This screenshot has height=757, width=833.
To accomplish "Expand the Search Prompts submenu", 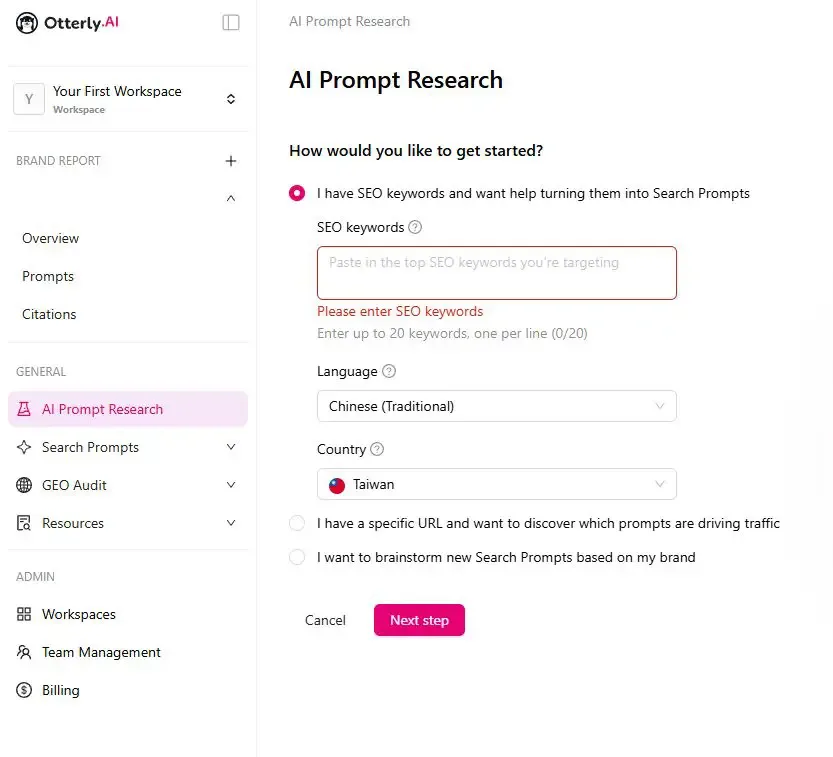I will click(x=231, y=447).
